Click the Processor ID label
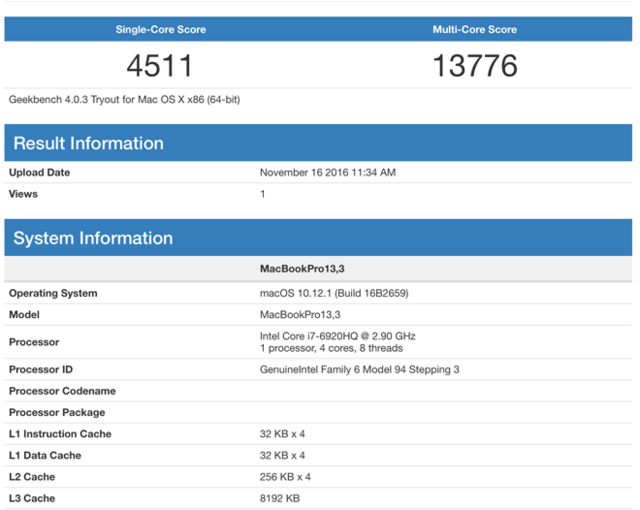 (x=41, y=369)
